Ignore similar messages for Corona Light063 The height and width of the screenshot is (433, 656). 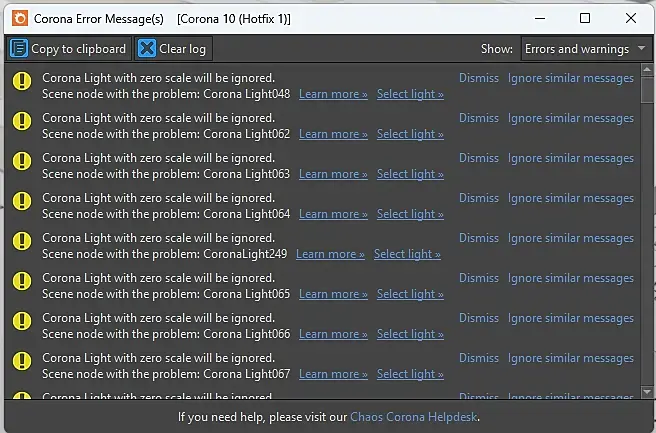(x=570, y=158)
